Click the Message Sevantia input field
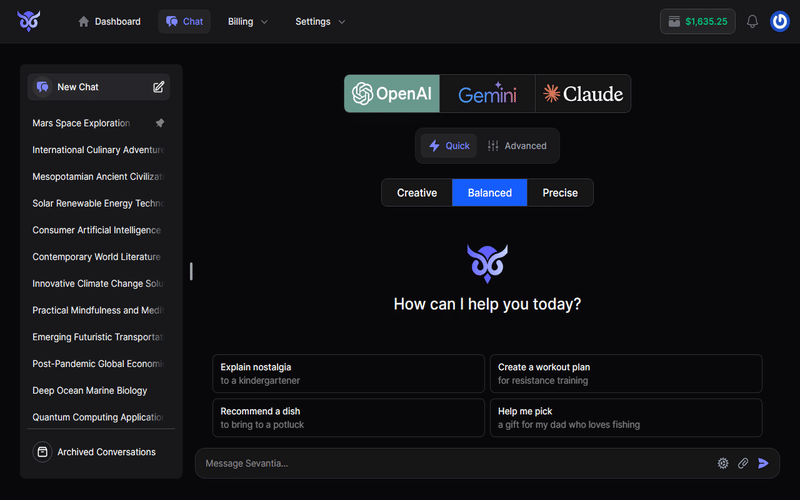The height and width of the screenshot is (500, 800). pyautogui.click(x=450, y=463)
